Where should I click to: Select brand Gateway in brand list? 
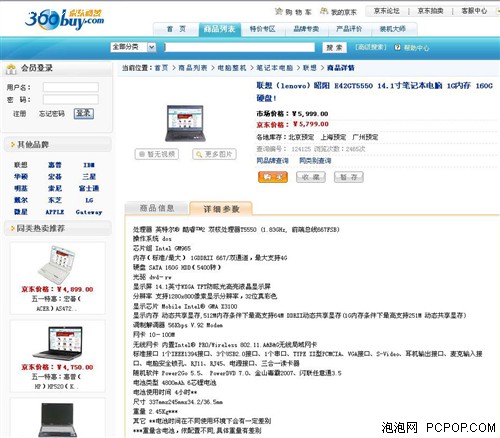click(89, 212)
